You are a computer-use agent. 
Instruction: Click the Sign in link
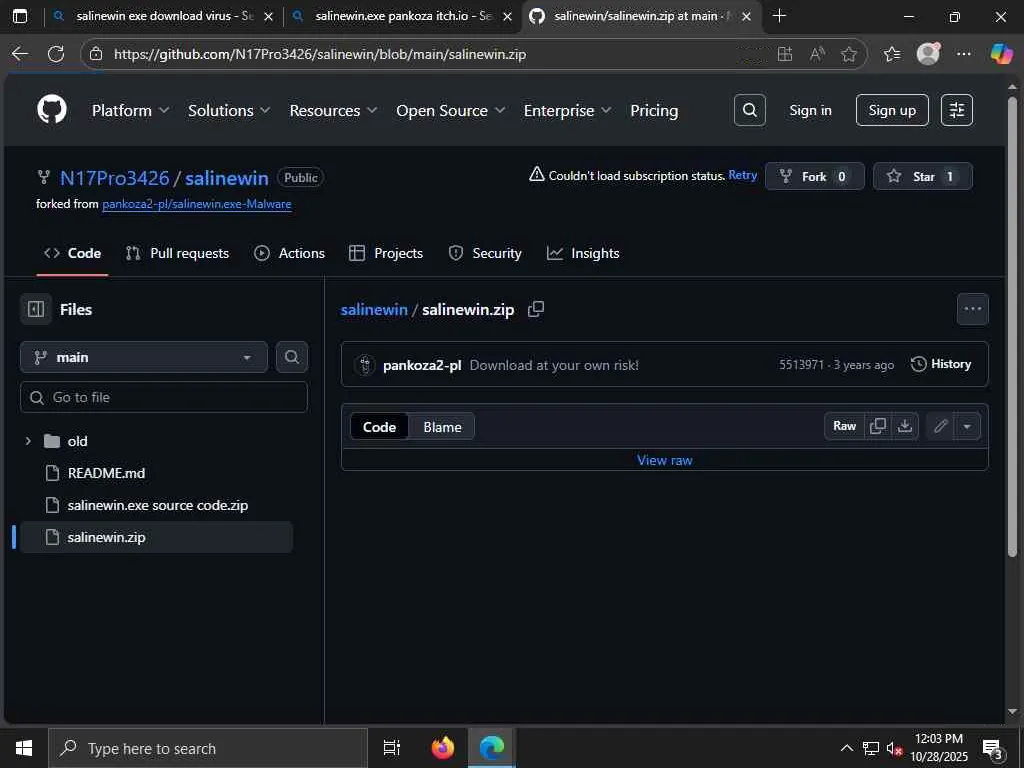[810, 110]
